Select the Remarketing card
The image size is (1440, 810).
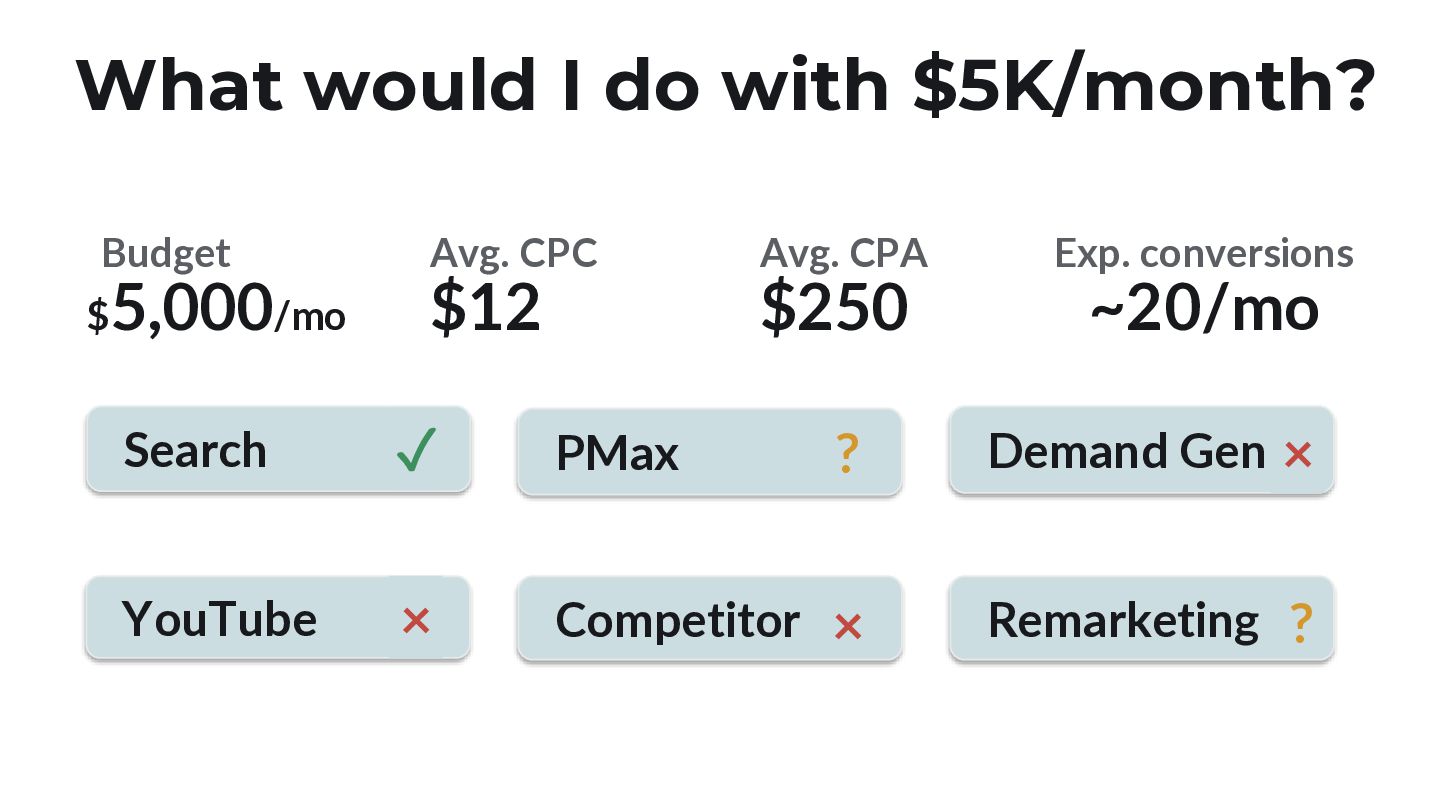click(1142, 620)
